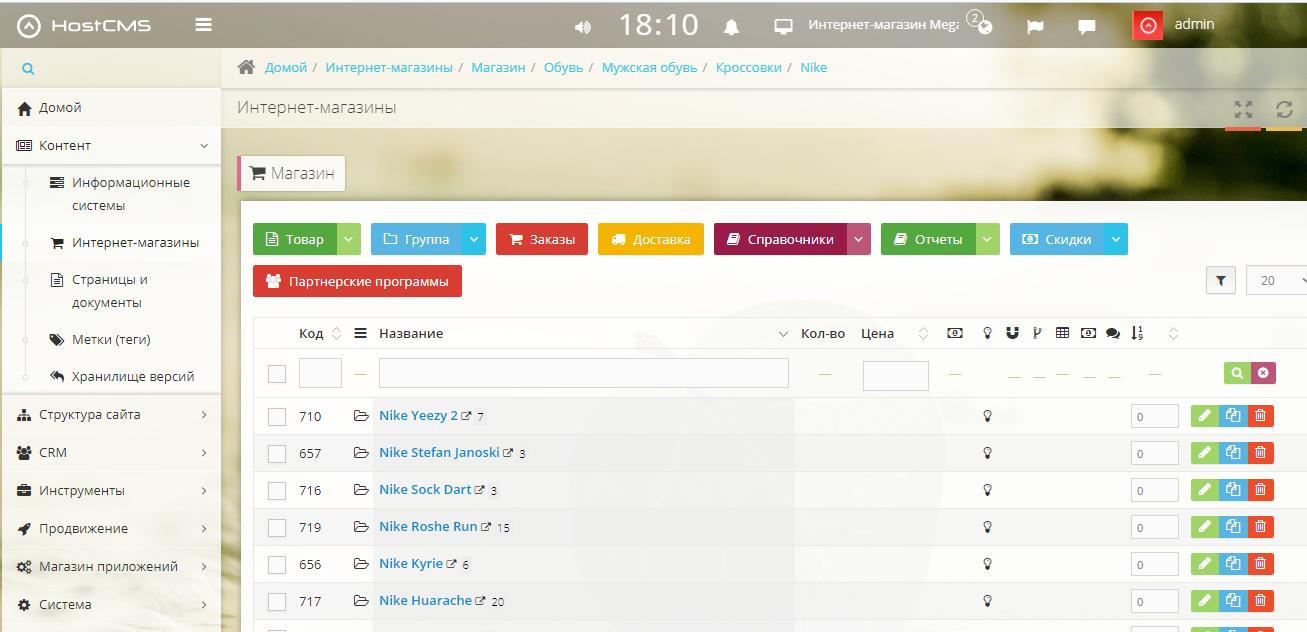
Task: Open the chat messages icon
Action: click(1086, 27)
